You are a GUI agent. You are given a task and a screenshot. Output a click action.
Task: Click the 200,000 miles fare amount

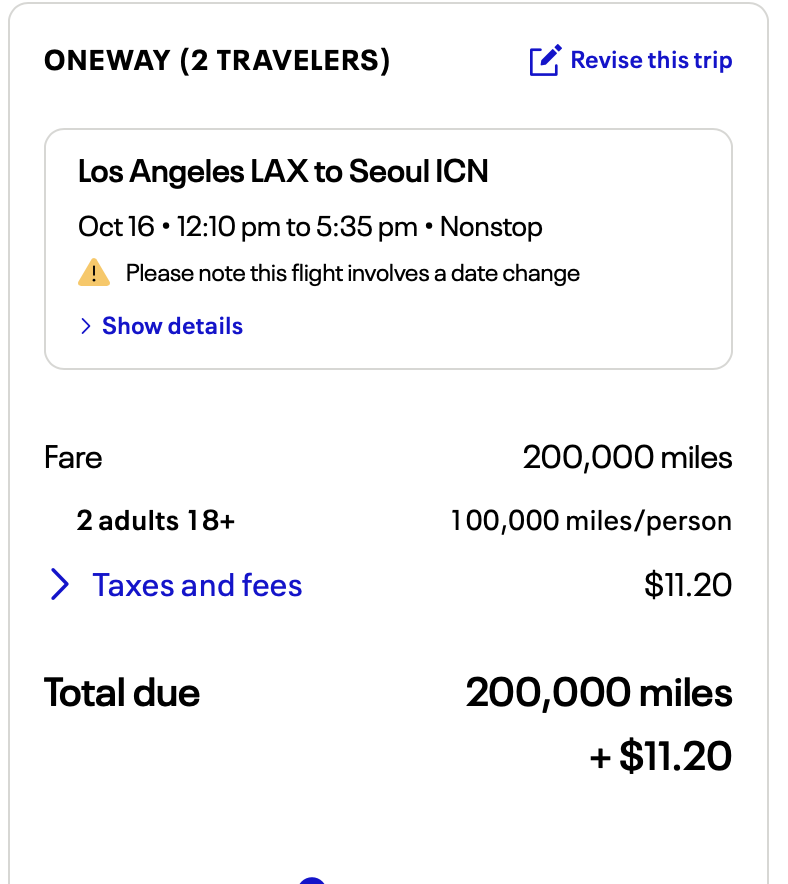(627, 458)
